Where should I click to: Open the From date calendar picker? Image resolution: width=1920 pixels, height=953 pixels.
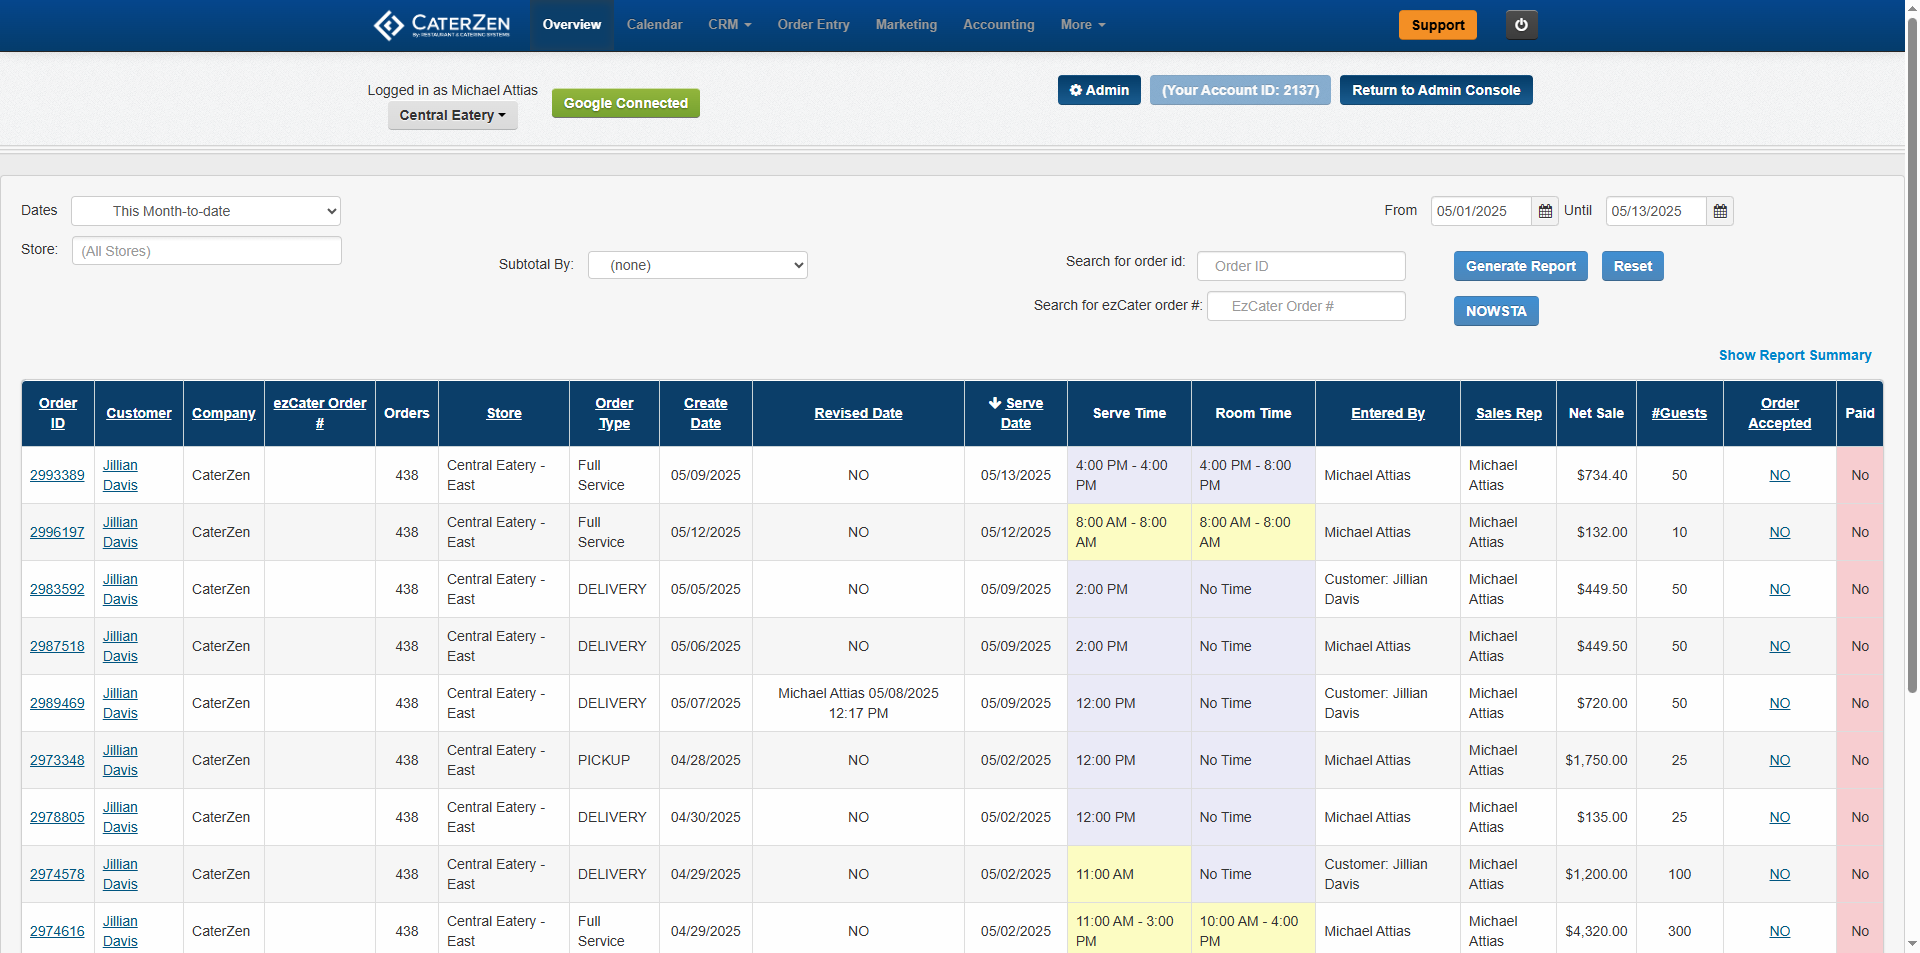[1545, 211]
